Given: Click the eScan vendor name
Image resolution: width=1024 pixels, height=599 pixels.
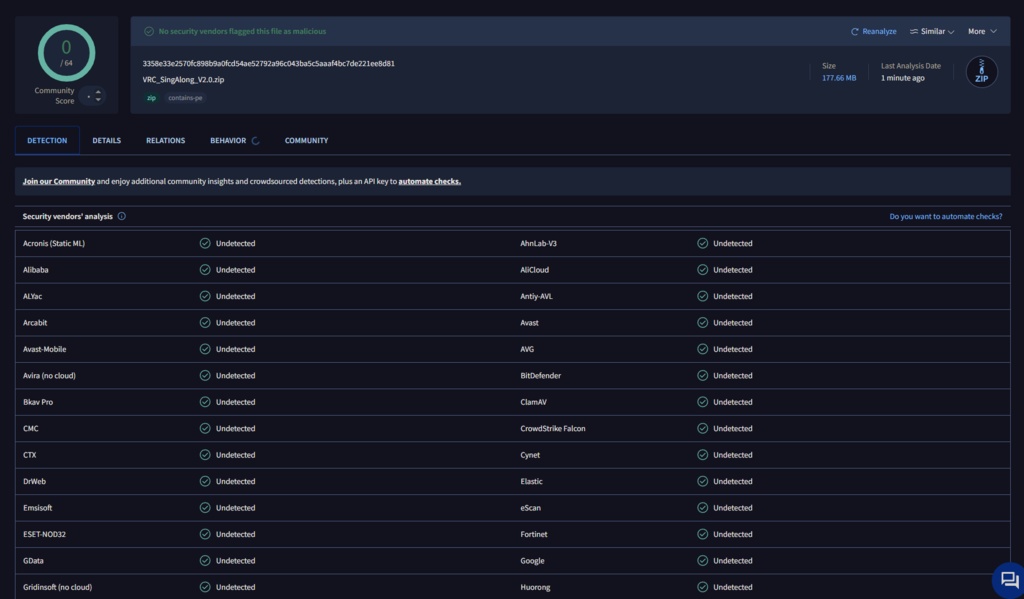Looking at the screenshot, I should click(530, 508).
